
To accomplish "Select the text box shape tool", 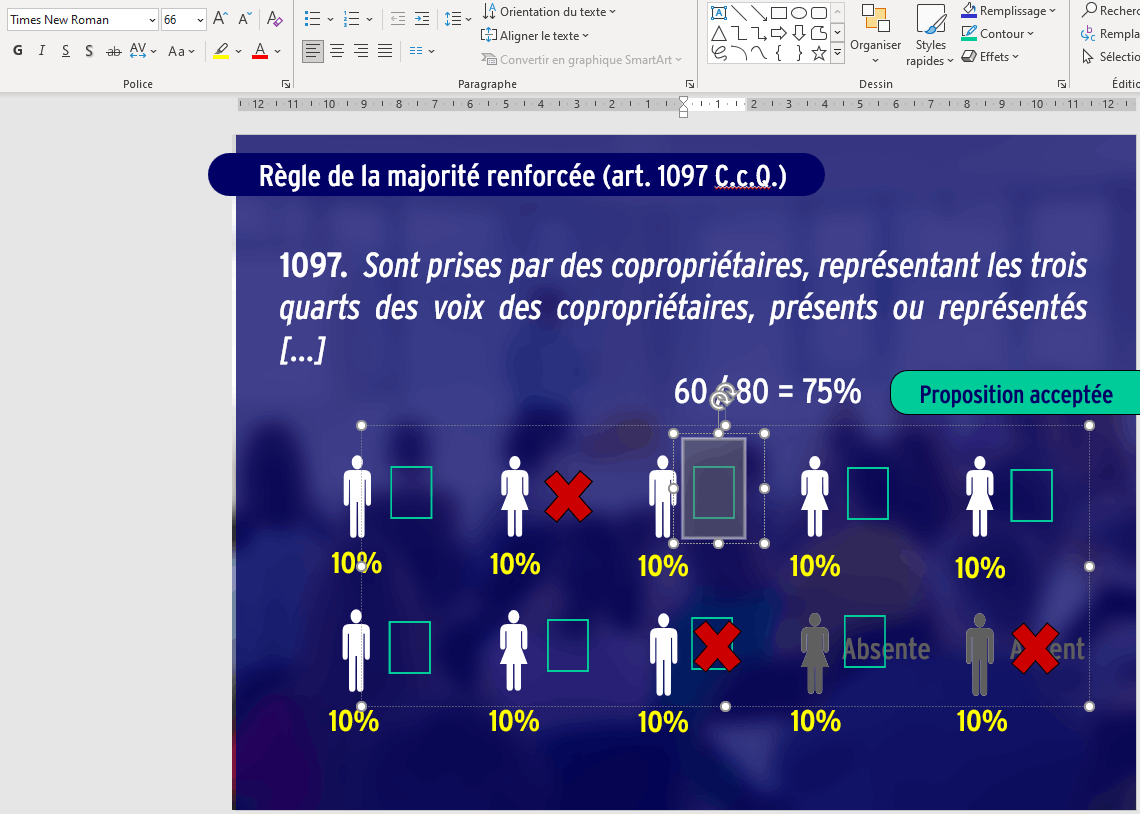I will point(719,13).
